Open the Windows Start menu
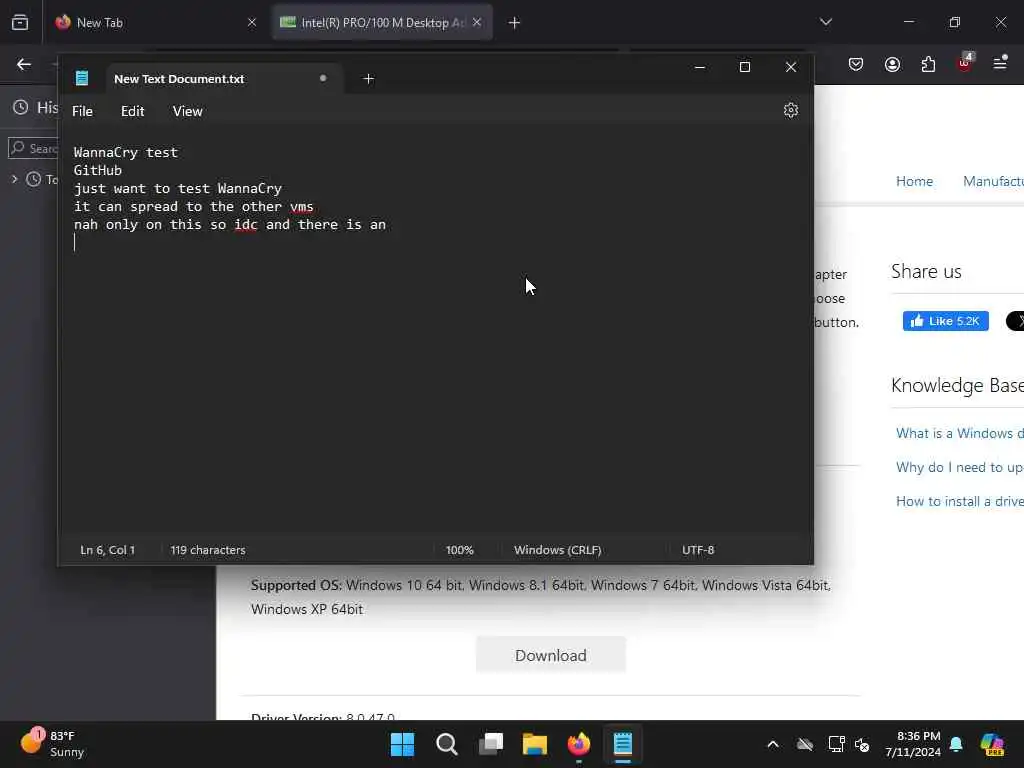 coord(402,744)
